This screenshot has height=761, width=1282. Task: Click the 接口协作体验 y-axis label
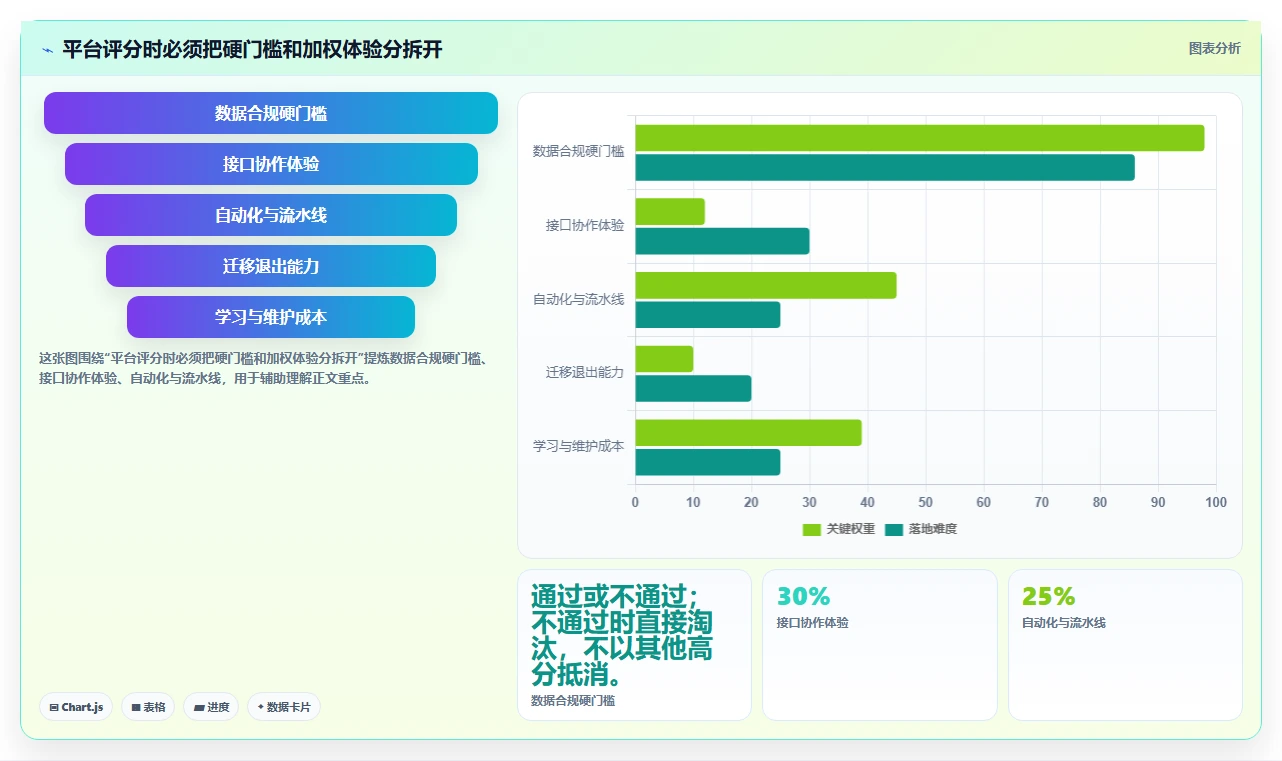click(x=585, y=226)
